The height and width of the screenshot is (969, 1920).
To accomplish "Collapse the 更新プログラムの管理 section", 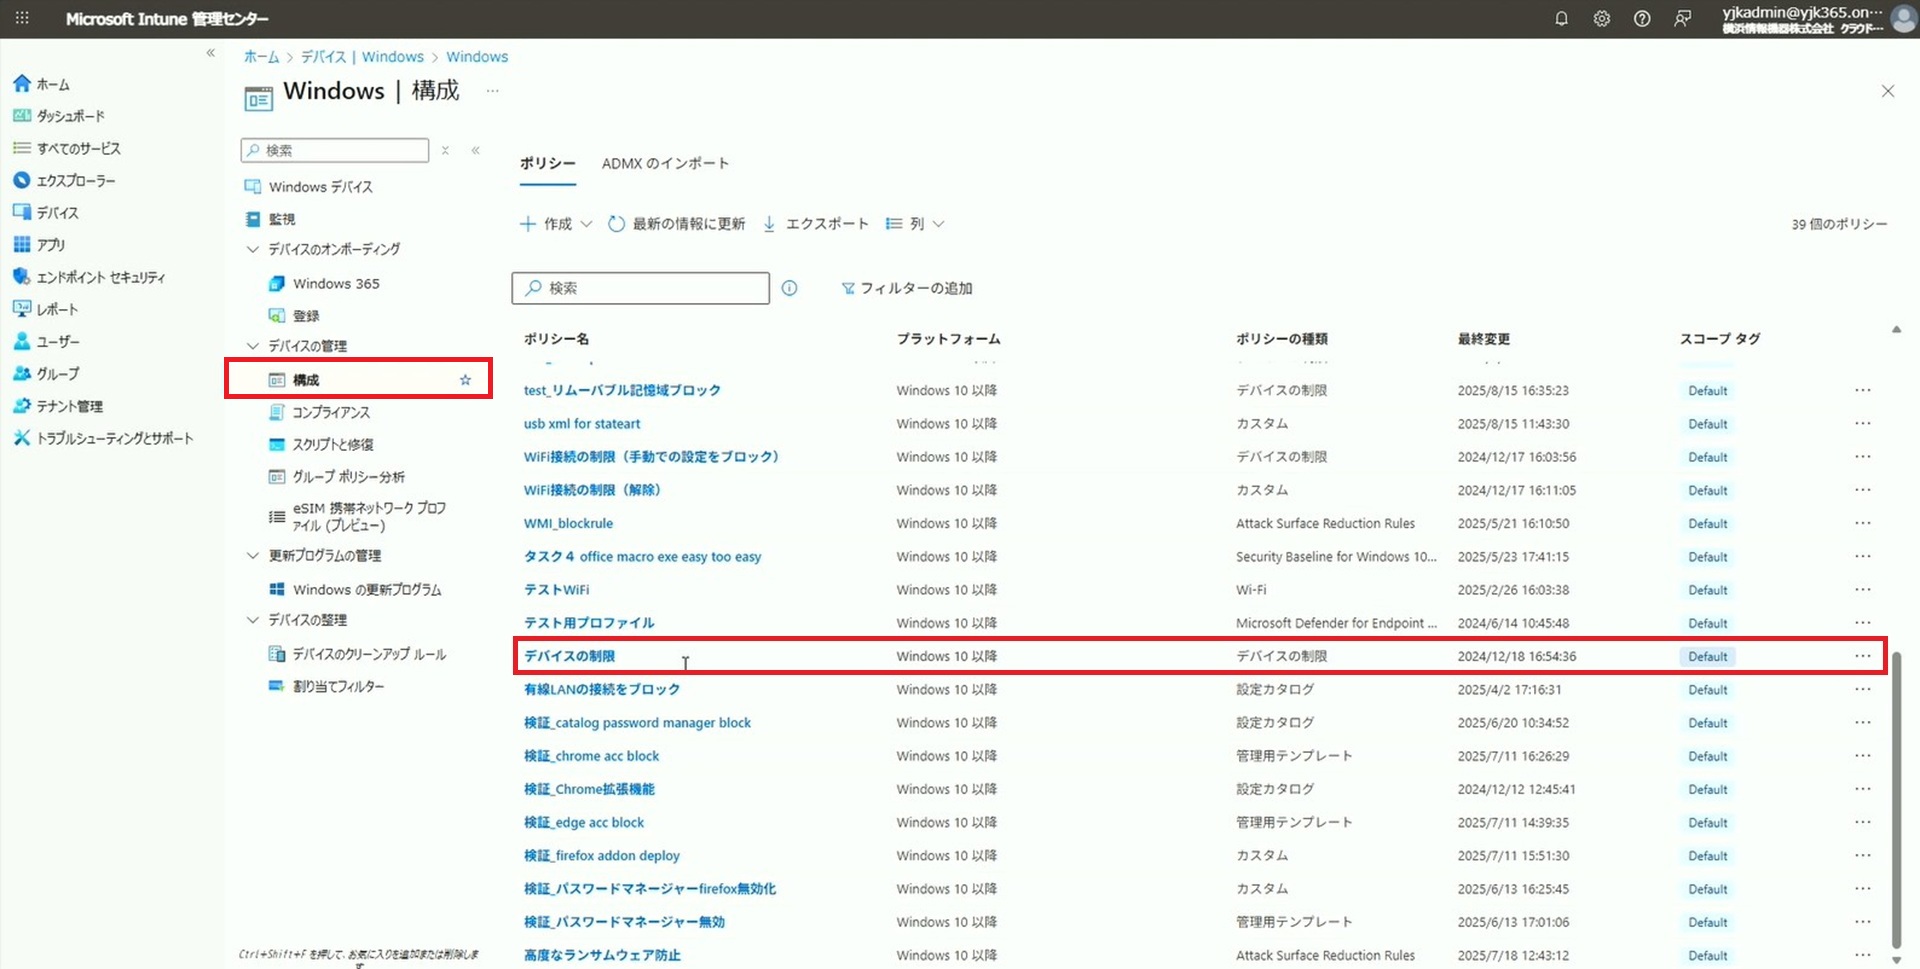I will pos(253,556).
